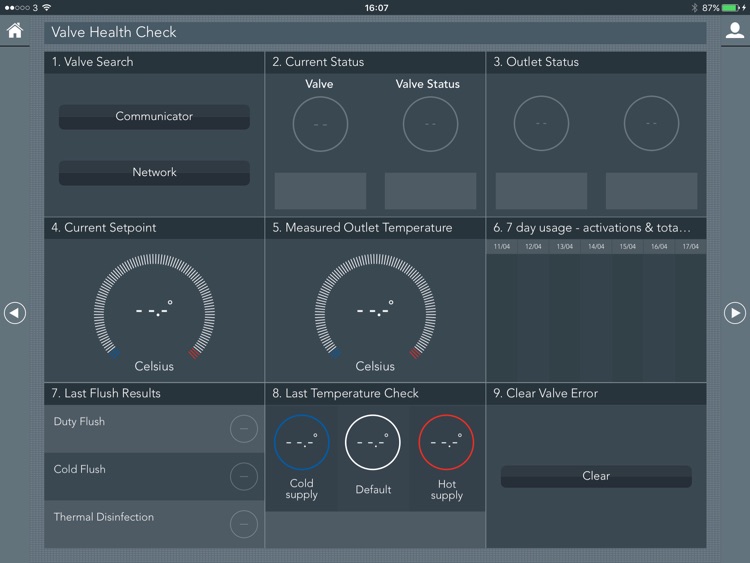Open the '1. Valve Search' panel header

154,62
